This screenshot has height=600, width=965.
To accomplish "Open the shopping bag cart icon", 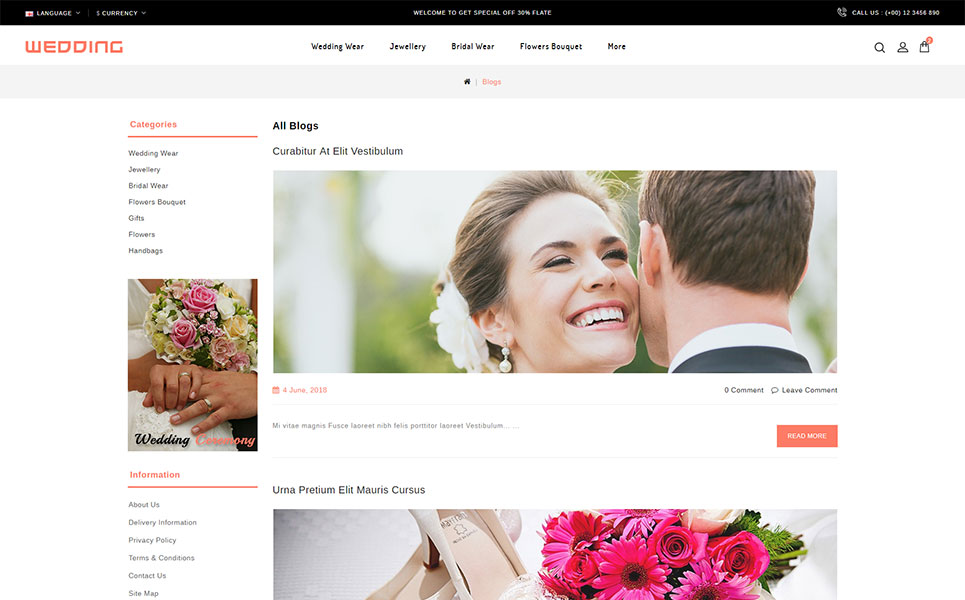I will pyautogui.click(x=924, y=46).
